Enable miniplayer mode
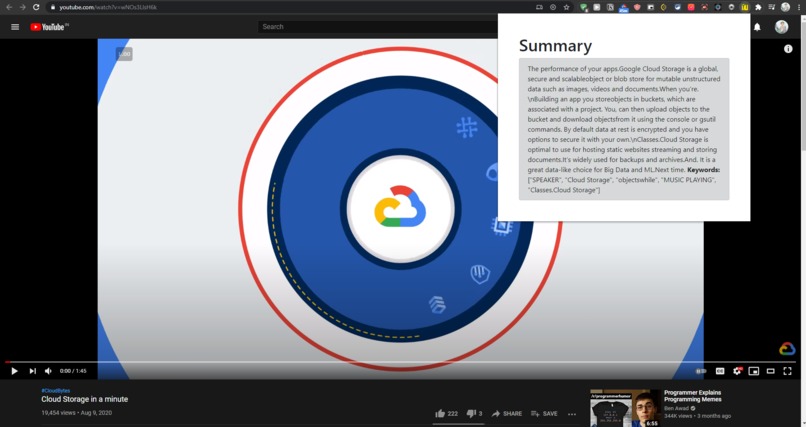The height and width of the screenshot is (427, 806). tap(754, 371)
